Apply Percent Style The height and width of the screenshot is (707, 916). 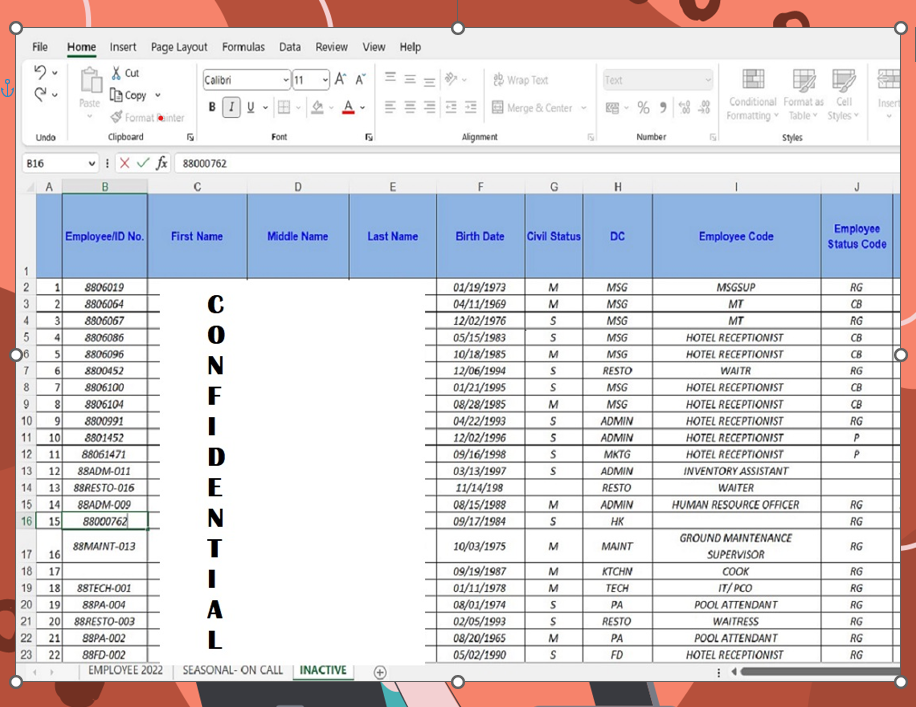click(x=643, y=108)
